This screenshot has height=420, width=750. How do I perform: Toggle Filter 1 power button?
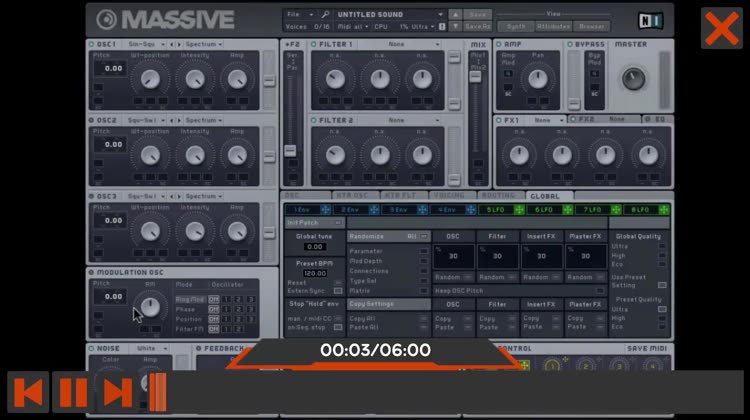314,44
